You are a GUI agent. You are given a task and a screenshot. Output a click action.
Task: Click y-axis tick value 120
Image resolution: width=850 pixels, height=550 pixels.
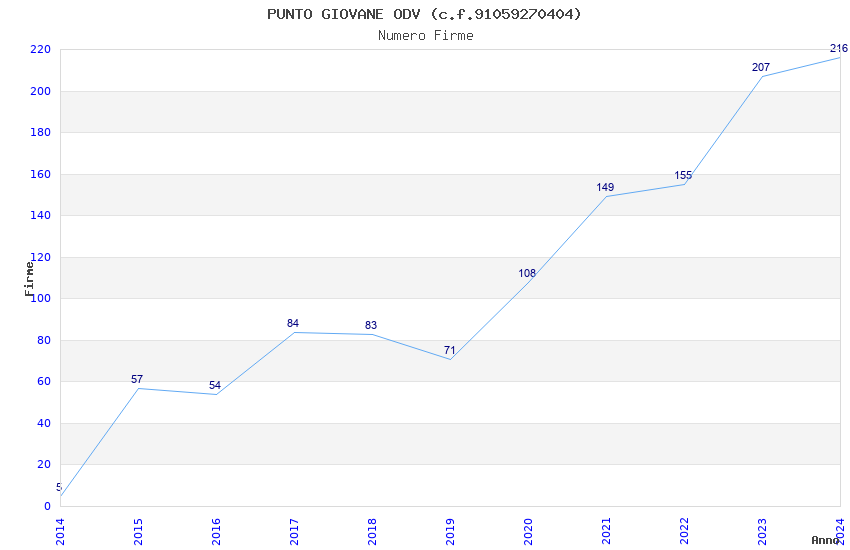pos(41,257)
